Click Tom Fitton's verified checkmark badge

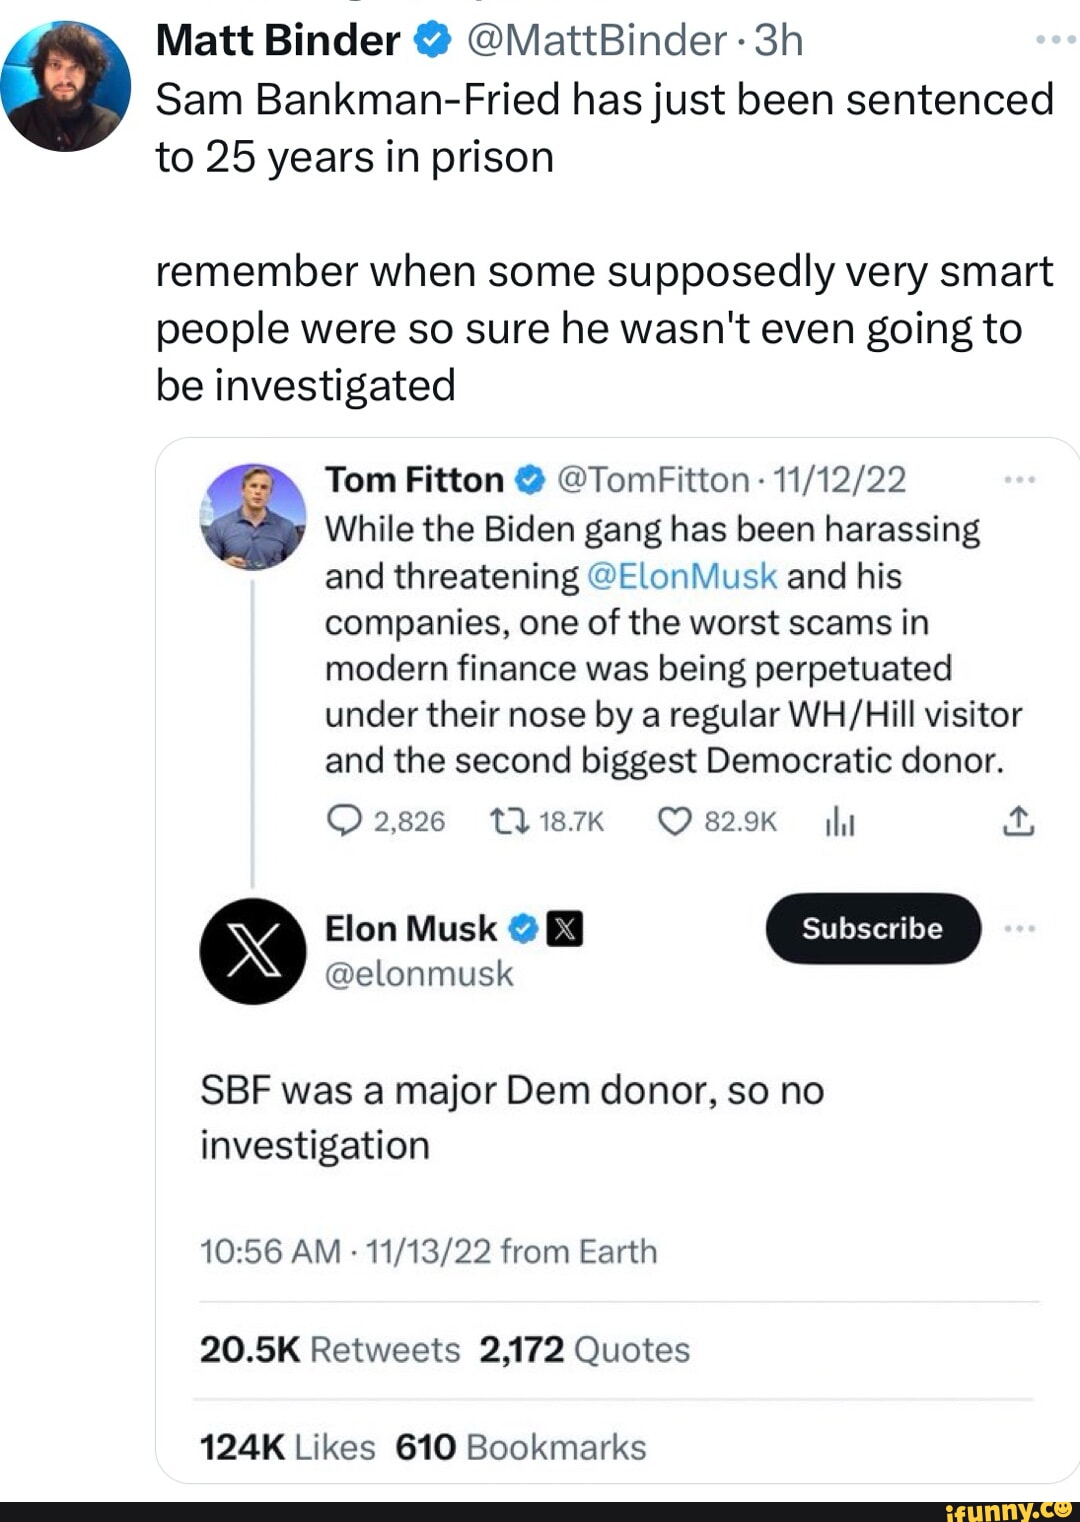(529, 481)
